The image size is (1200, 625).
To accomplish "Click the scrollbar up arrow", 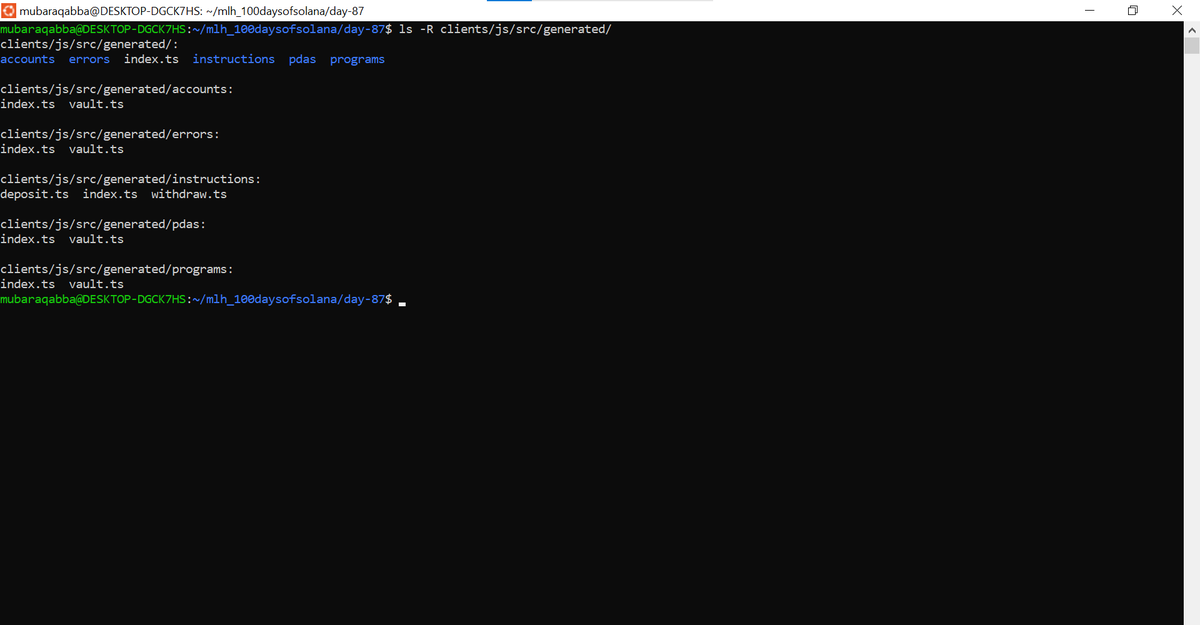I will coord(1191,30).
